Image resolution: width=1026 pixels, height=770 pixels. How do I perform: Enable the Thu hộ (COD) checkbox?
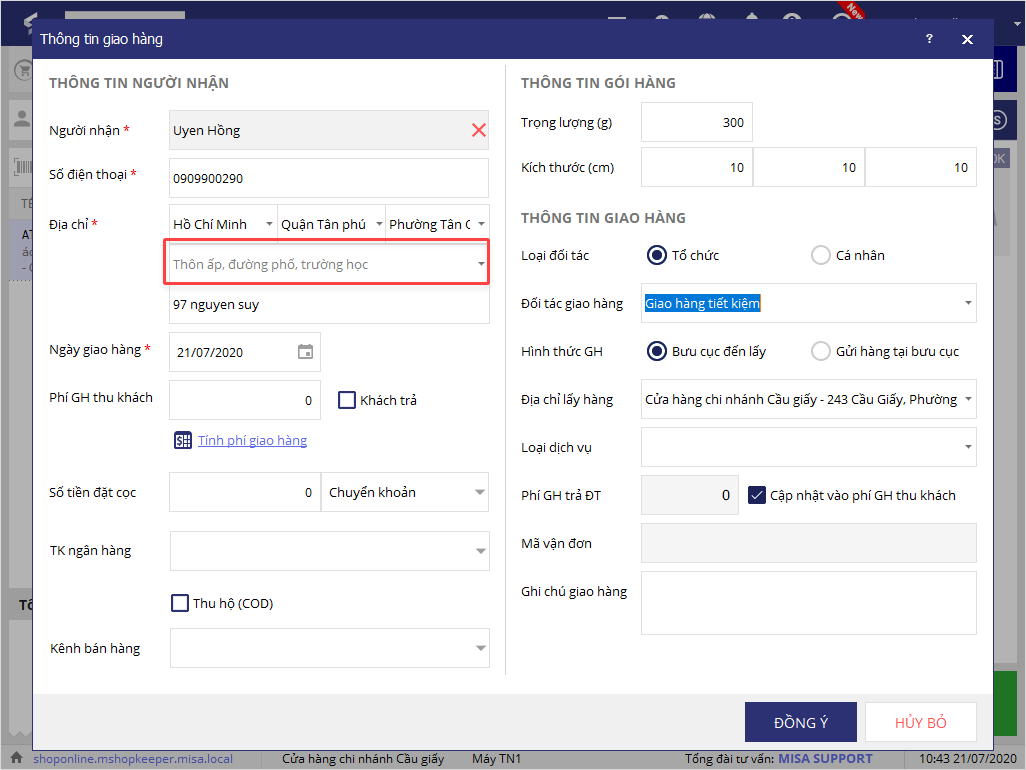coord(180,603)
